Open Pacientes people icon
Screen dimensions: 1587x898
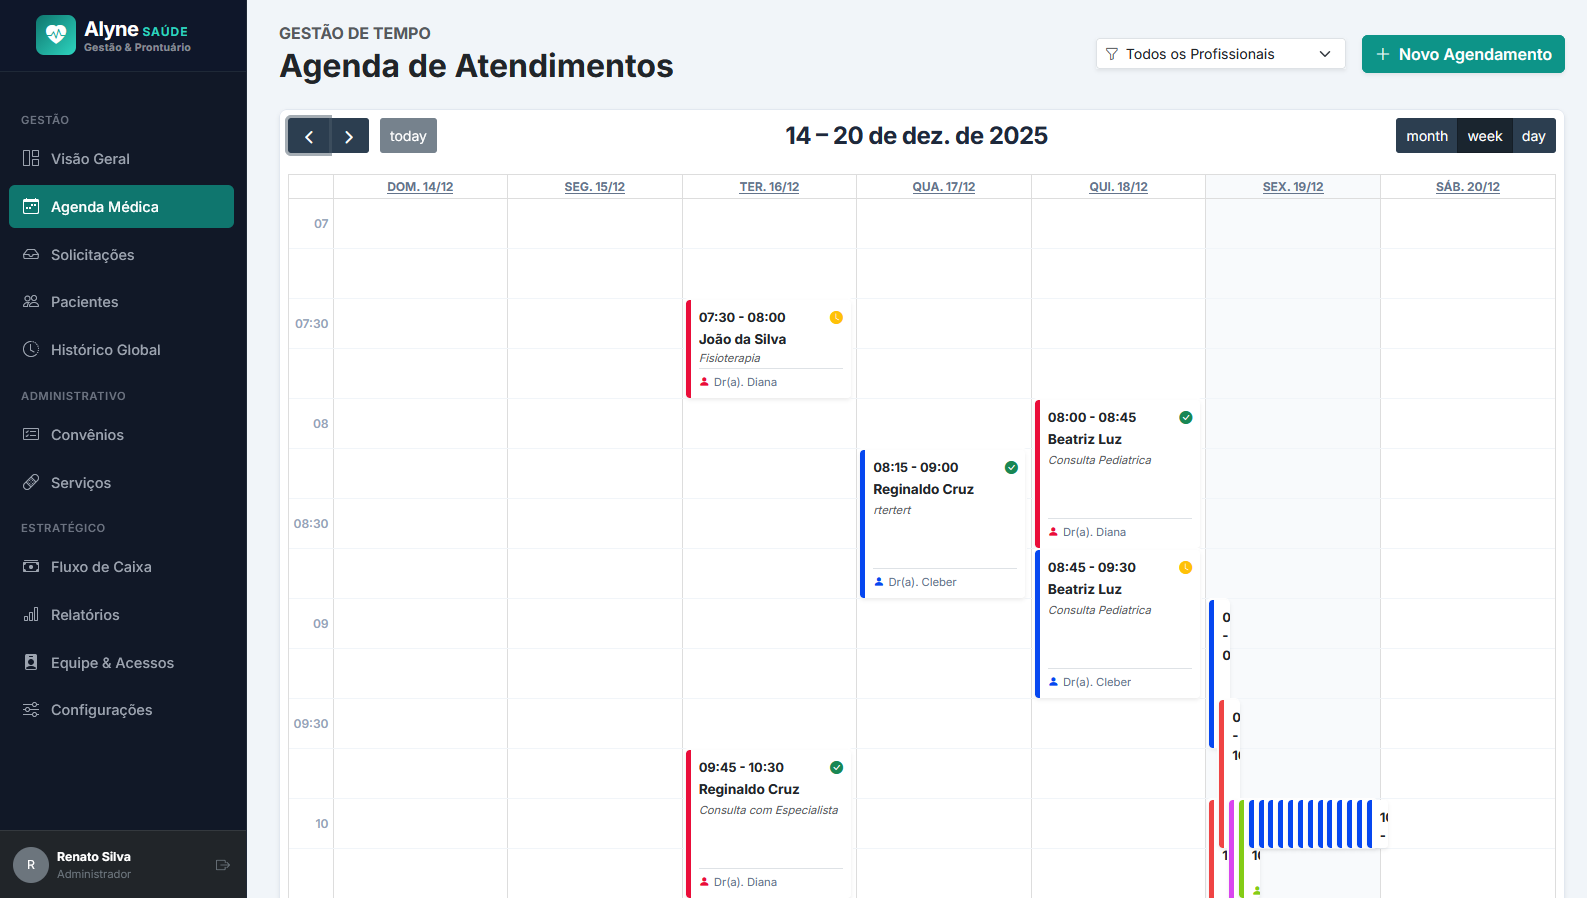coord(31,301)
